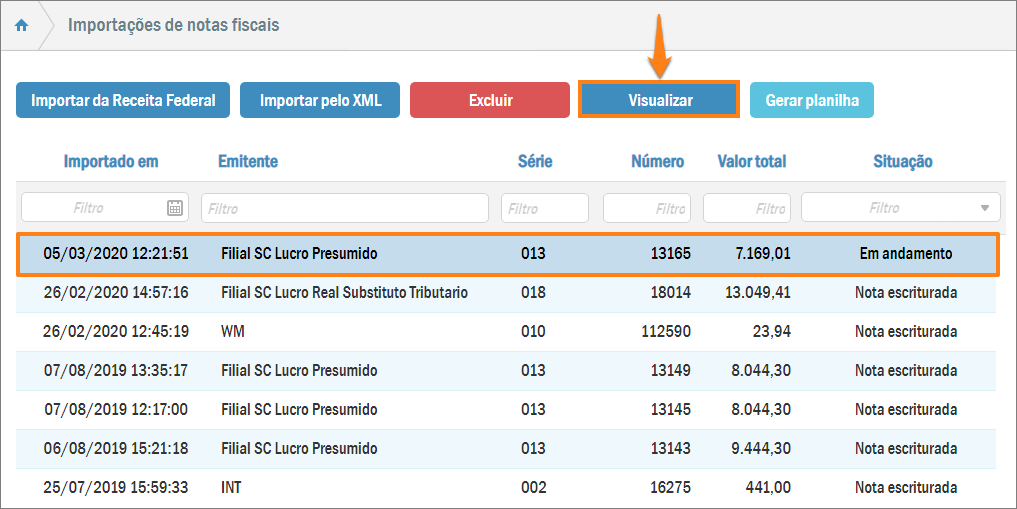1017x509 pixels.
Task: Open calendar picker in Importado em filter
Action: coord(175,208)
